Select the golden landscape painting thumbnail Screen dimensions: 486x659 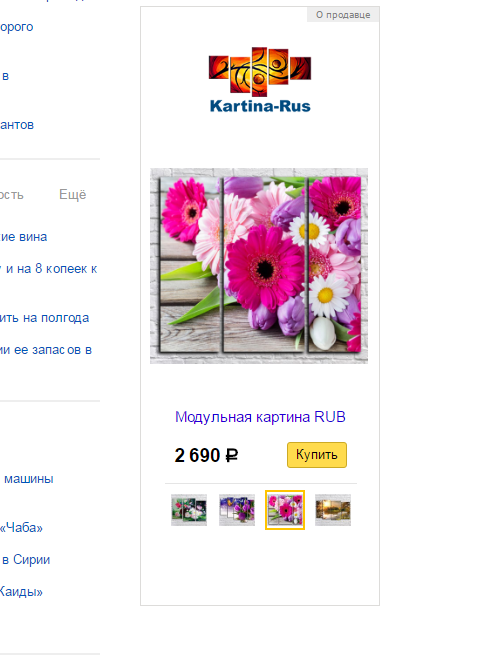[333, 510]
